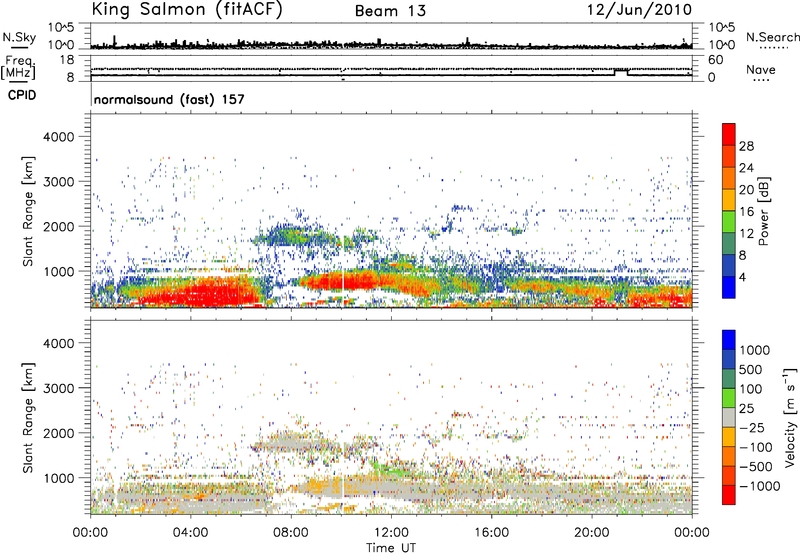The height and width of the screenshot is (554, 800).
Task: Click the frequency step near 21:00 UT
Action: pos(621,72)
